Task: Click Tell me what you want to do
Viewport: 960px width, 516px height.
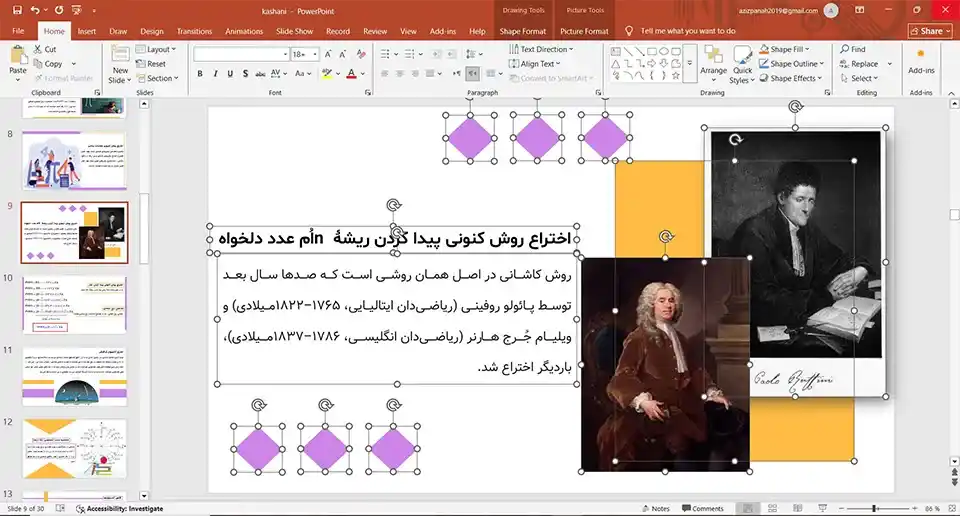Action: point(688,31)
